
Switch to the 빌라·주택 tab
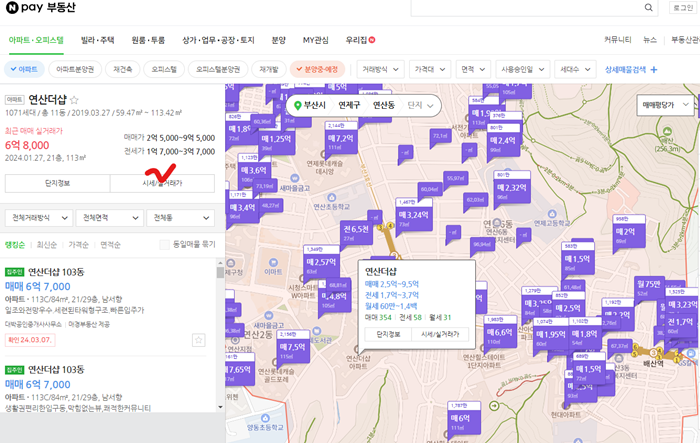(97, 40)
